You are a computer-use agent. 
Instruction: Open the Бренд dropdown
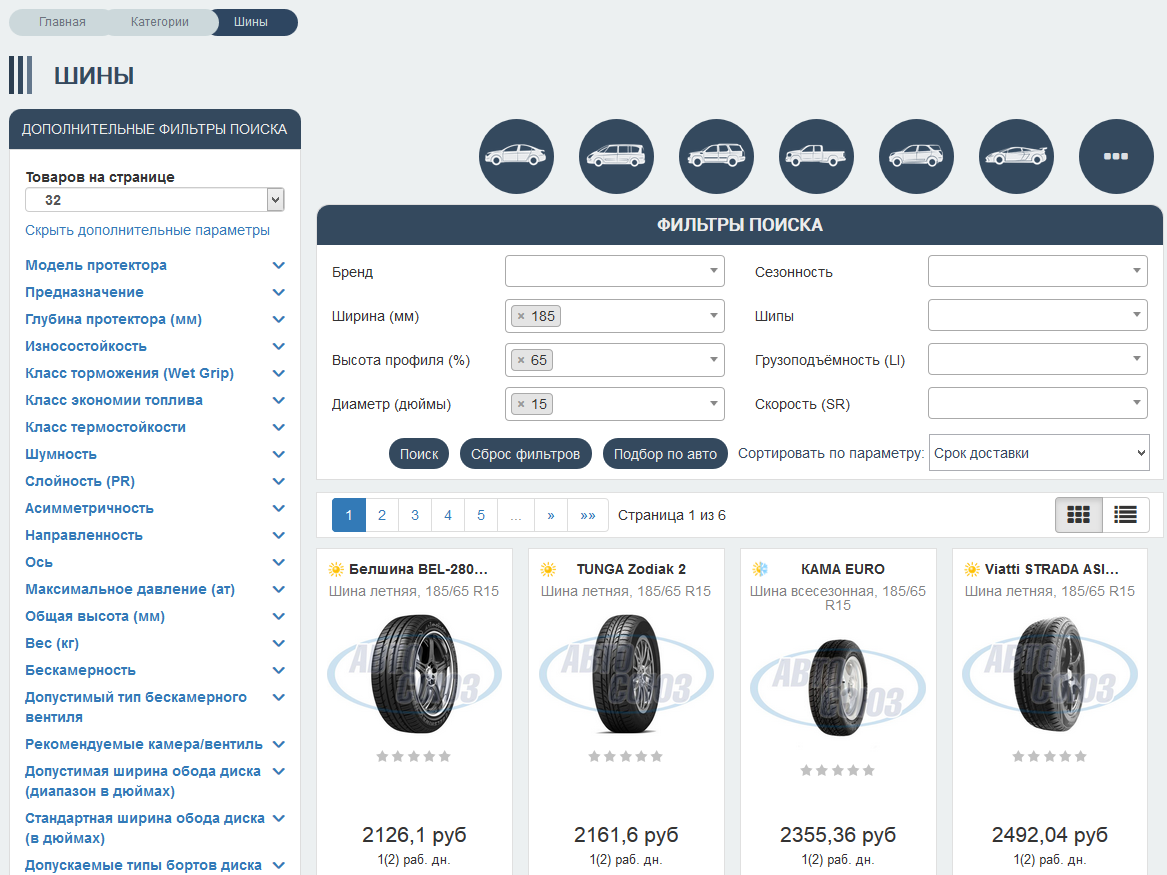tap(614, 271)
